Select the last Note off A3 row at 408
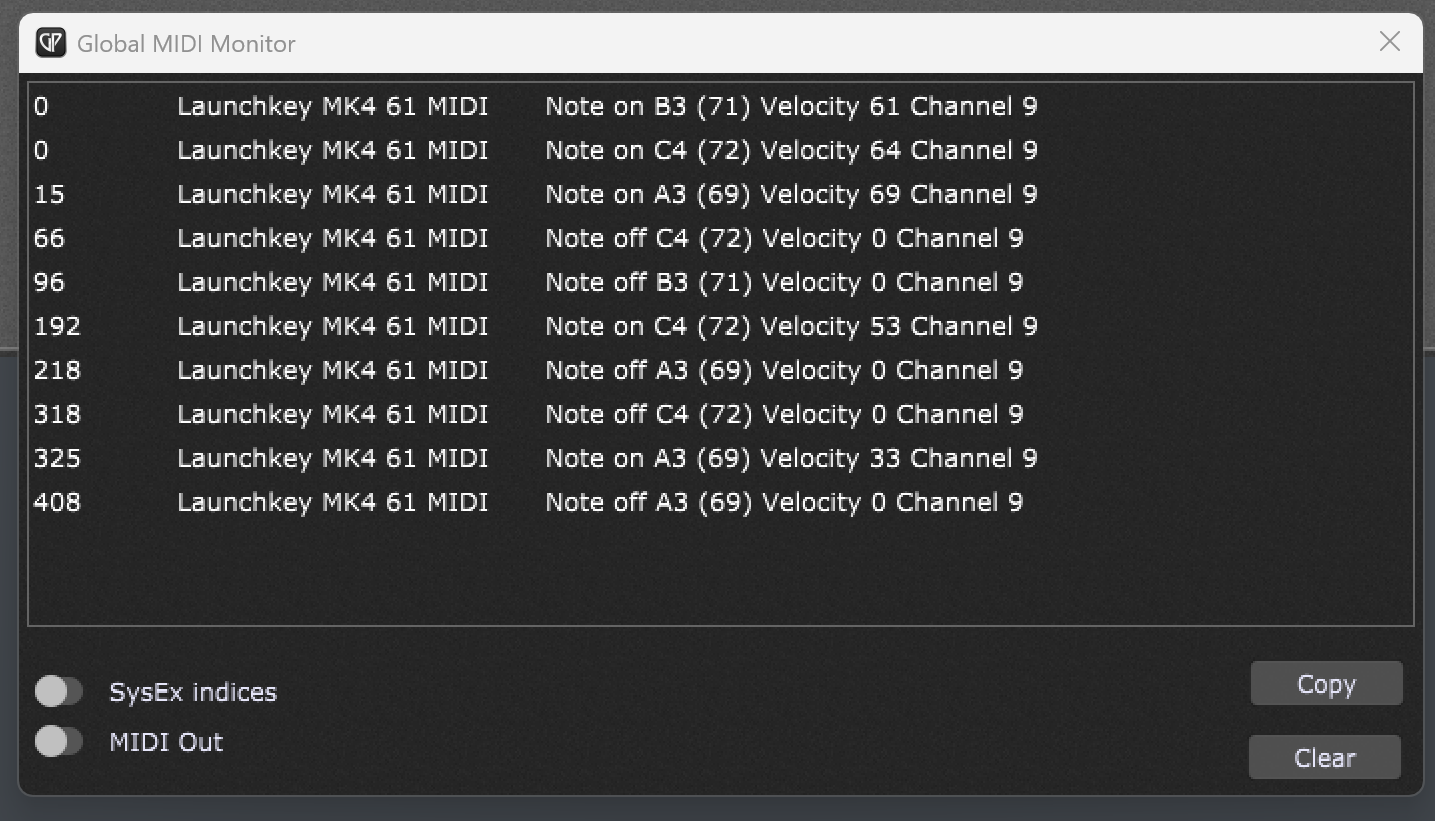This screenshot has height=821, width=1435. tap(720, 502)
